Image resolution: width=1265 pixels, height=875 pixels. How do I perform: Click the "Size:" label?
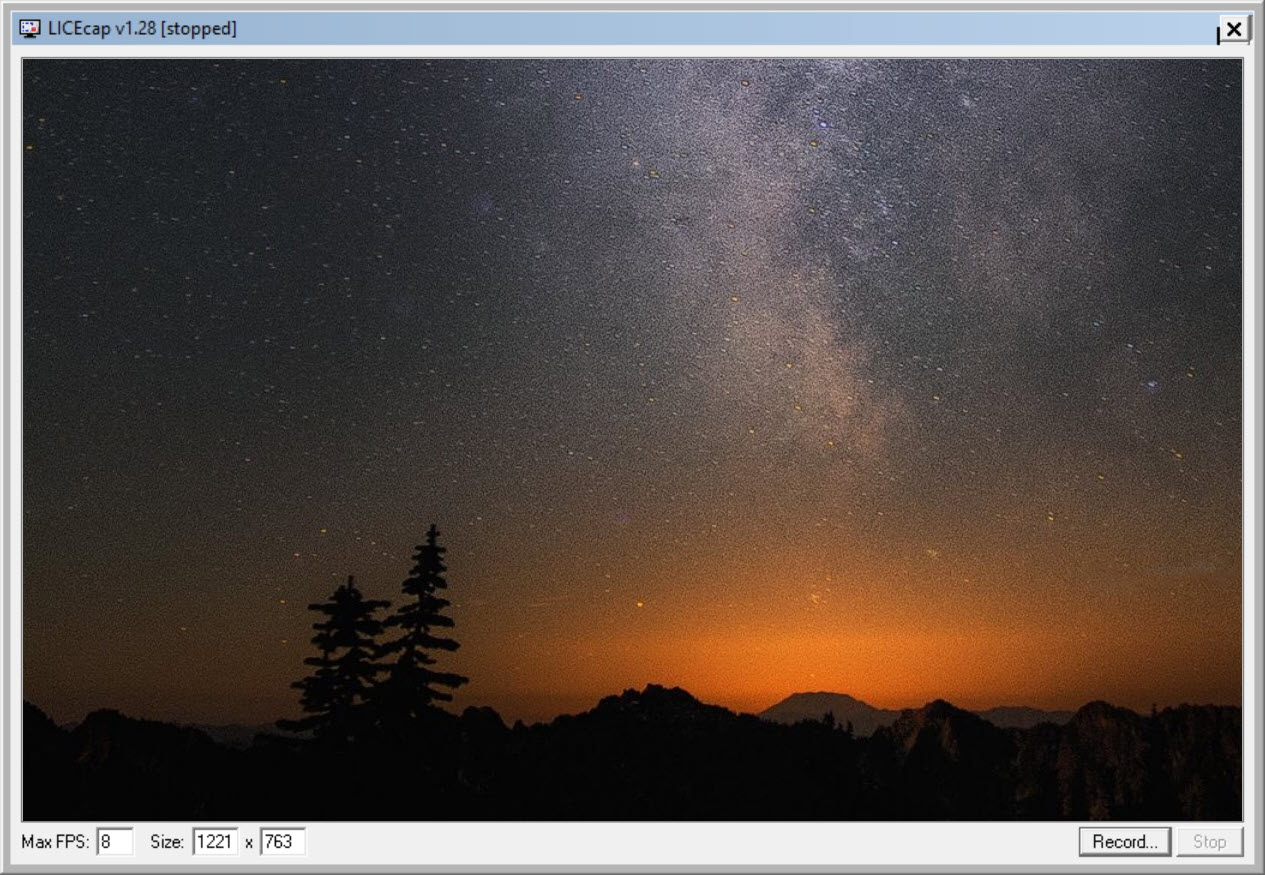click(167, 842)
